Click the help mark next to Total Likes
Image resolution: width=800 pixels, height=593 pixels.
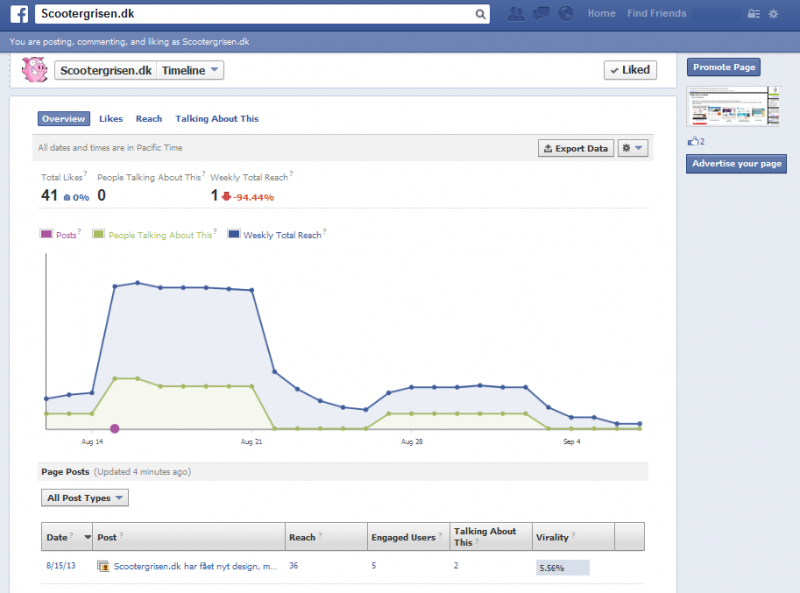(85, 174)
